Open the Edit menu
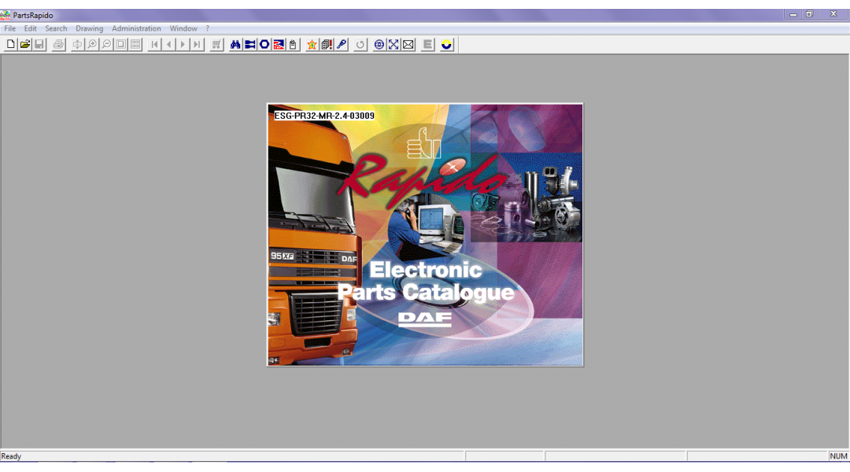850x472 pixels. (30, 28)
